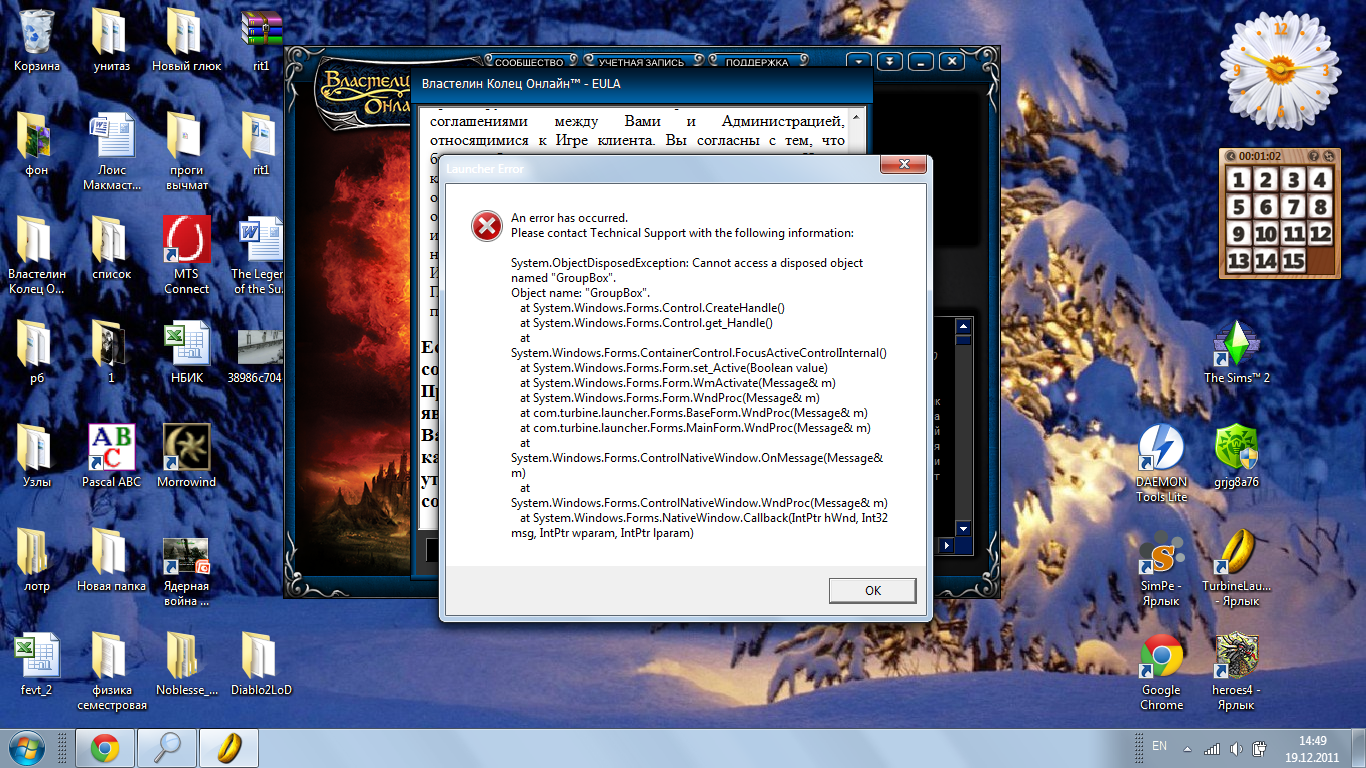Open the Diablo2LoD folder
Screen dimensions: 1366x768
[x=261, y=663]
